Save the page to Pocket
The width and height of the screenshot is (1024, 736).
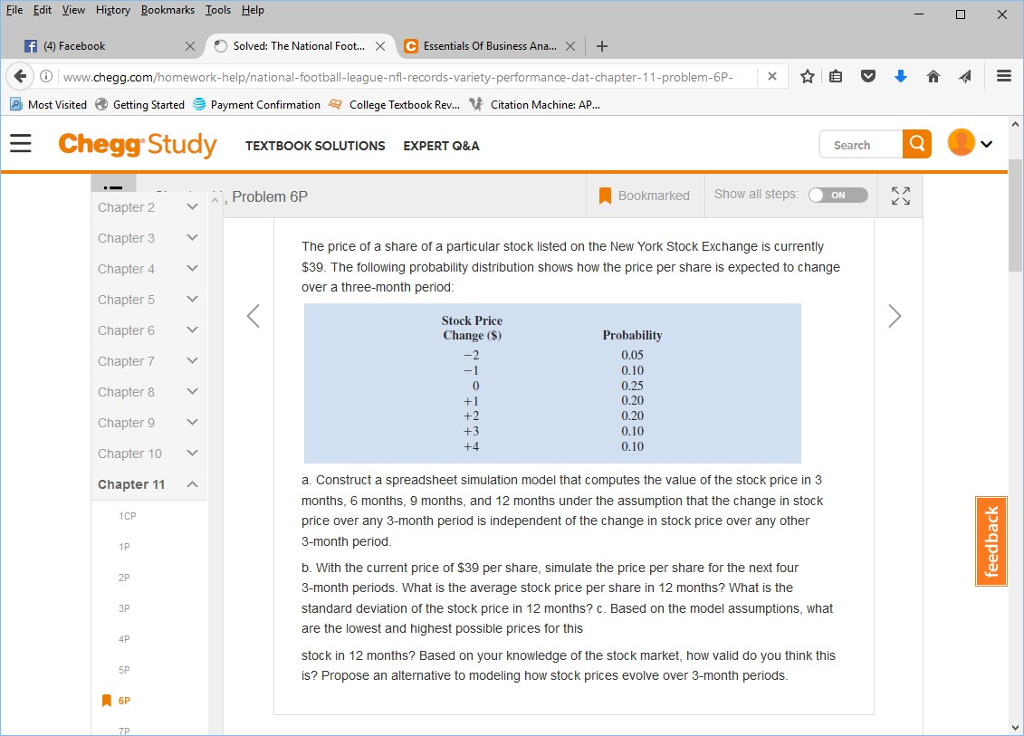(x=868, y=75)
